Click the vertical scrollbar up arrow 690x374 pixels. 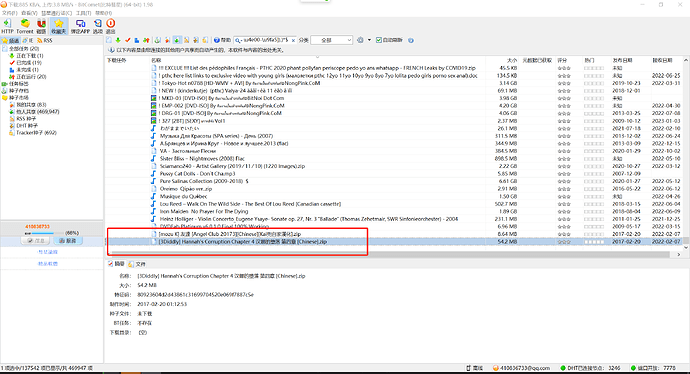click(686, 60)
